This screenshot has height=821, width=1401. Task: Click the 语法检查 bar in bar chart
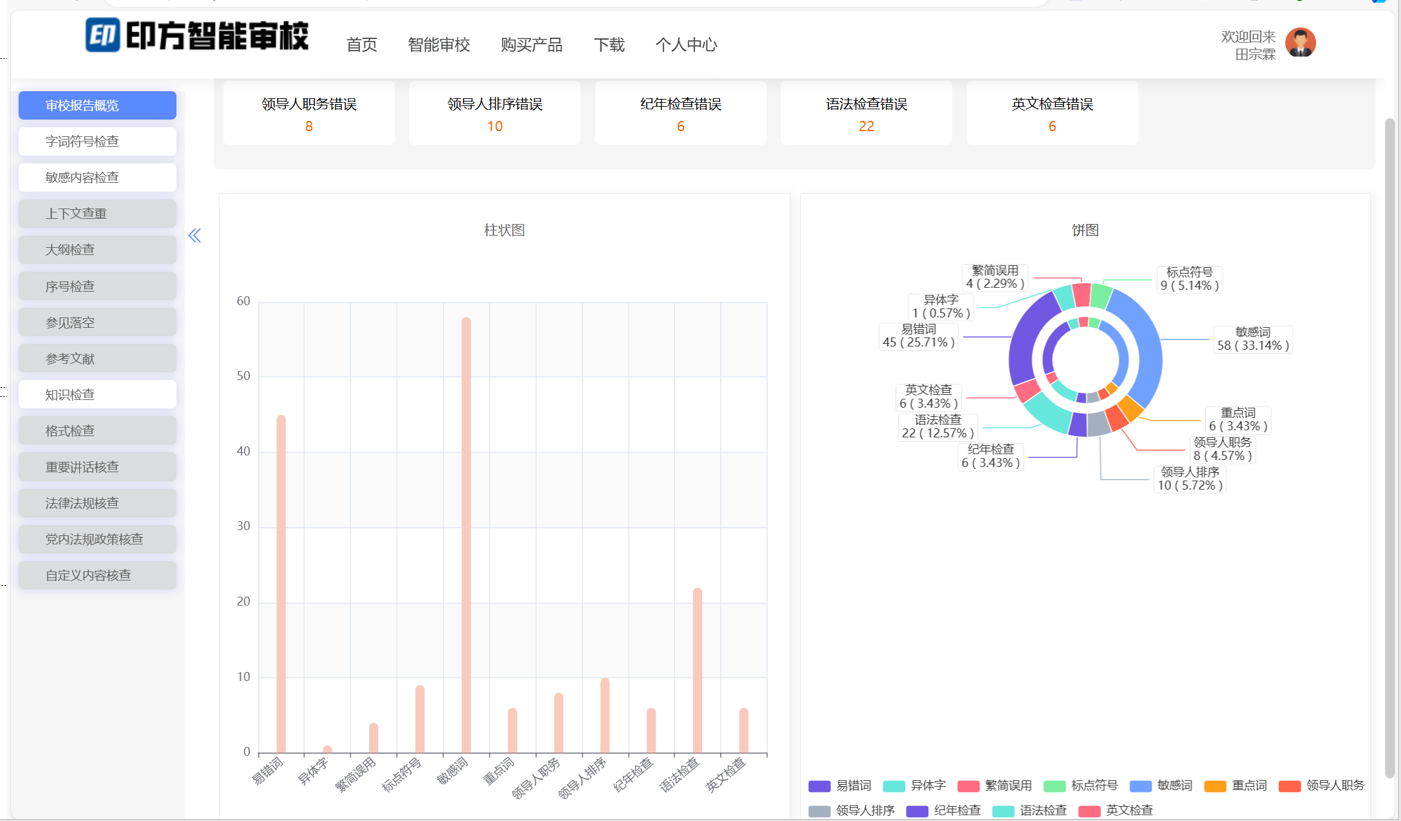pyautogui.click(x=697, y=670)
